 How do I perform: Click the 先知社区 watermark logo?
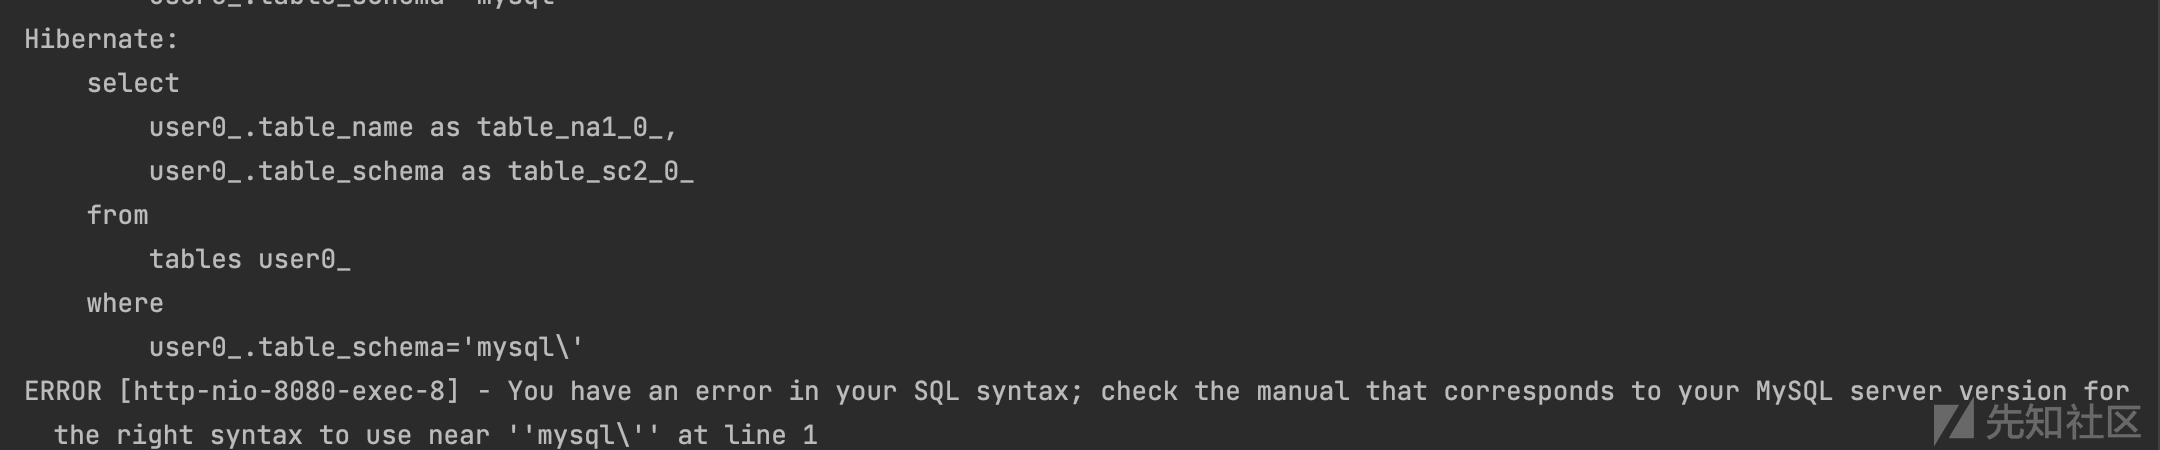tap(2036, 423)
